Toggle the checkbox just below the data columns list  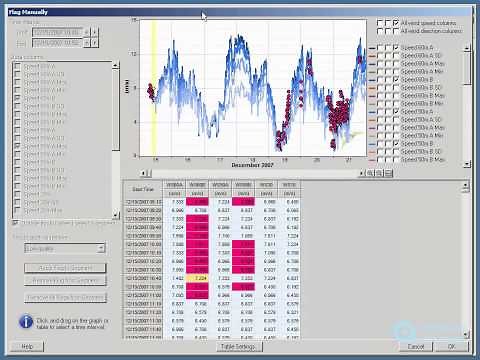click(x=15, y=223)
